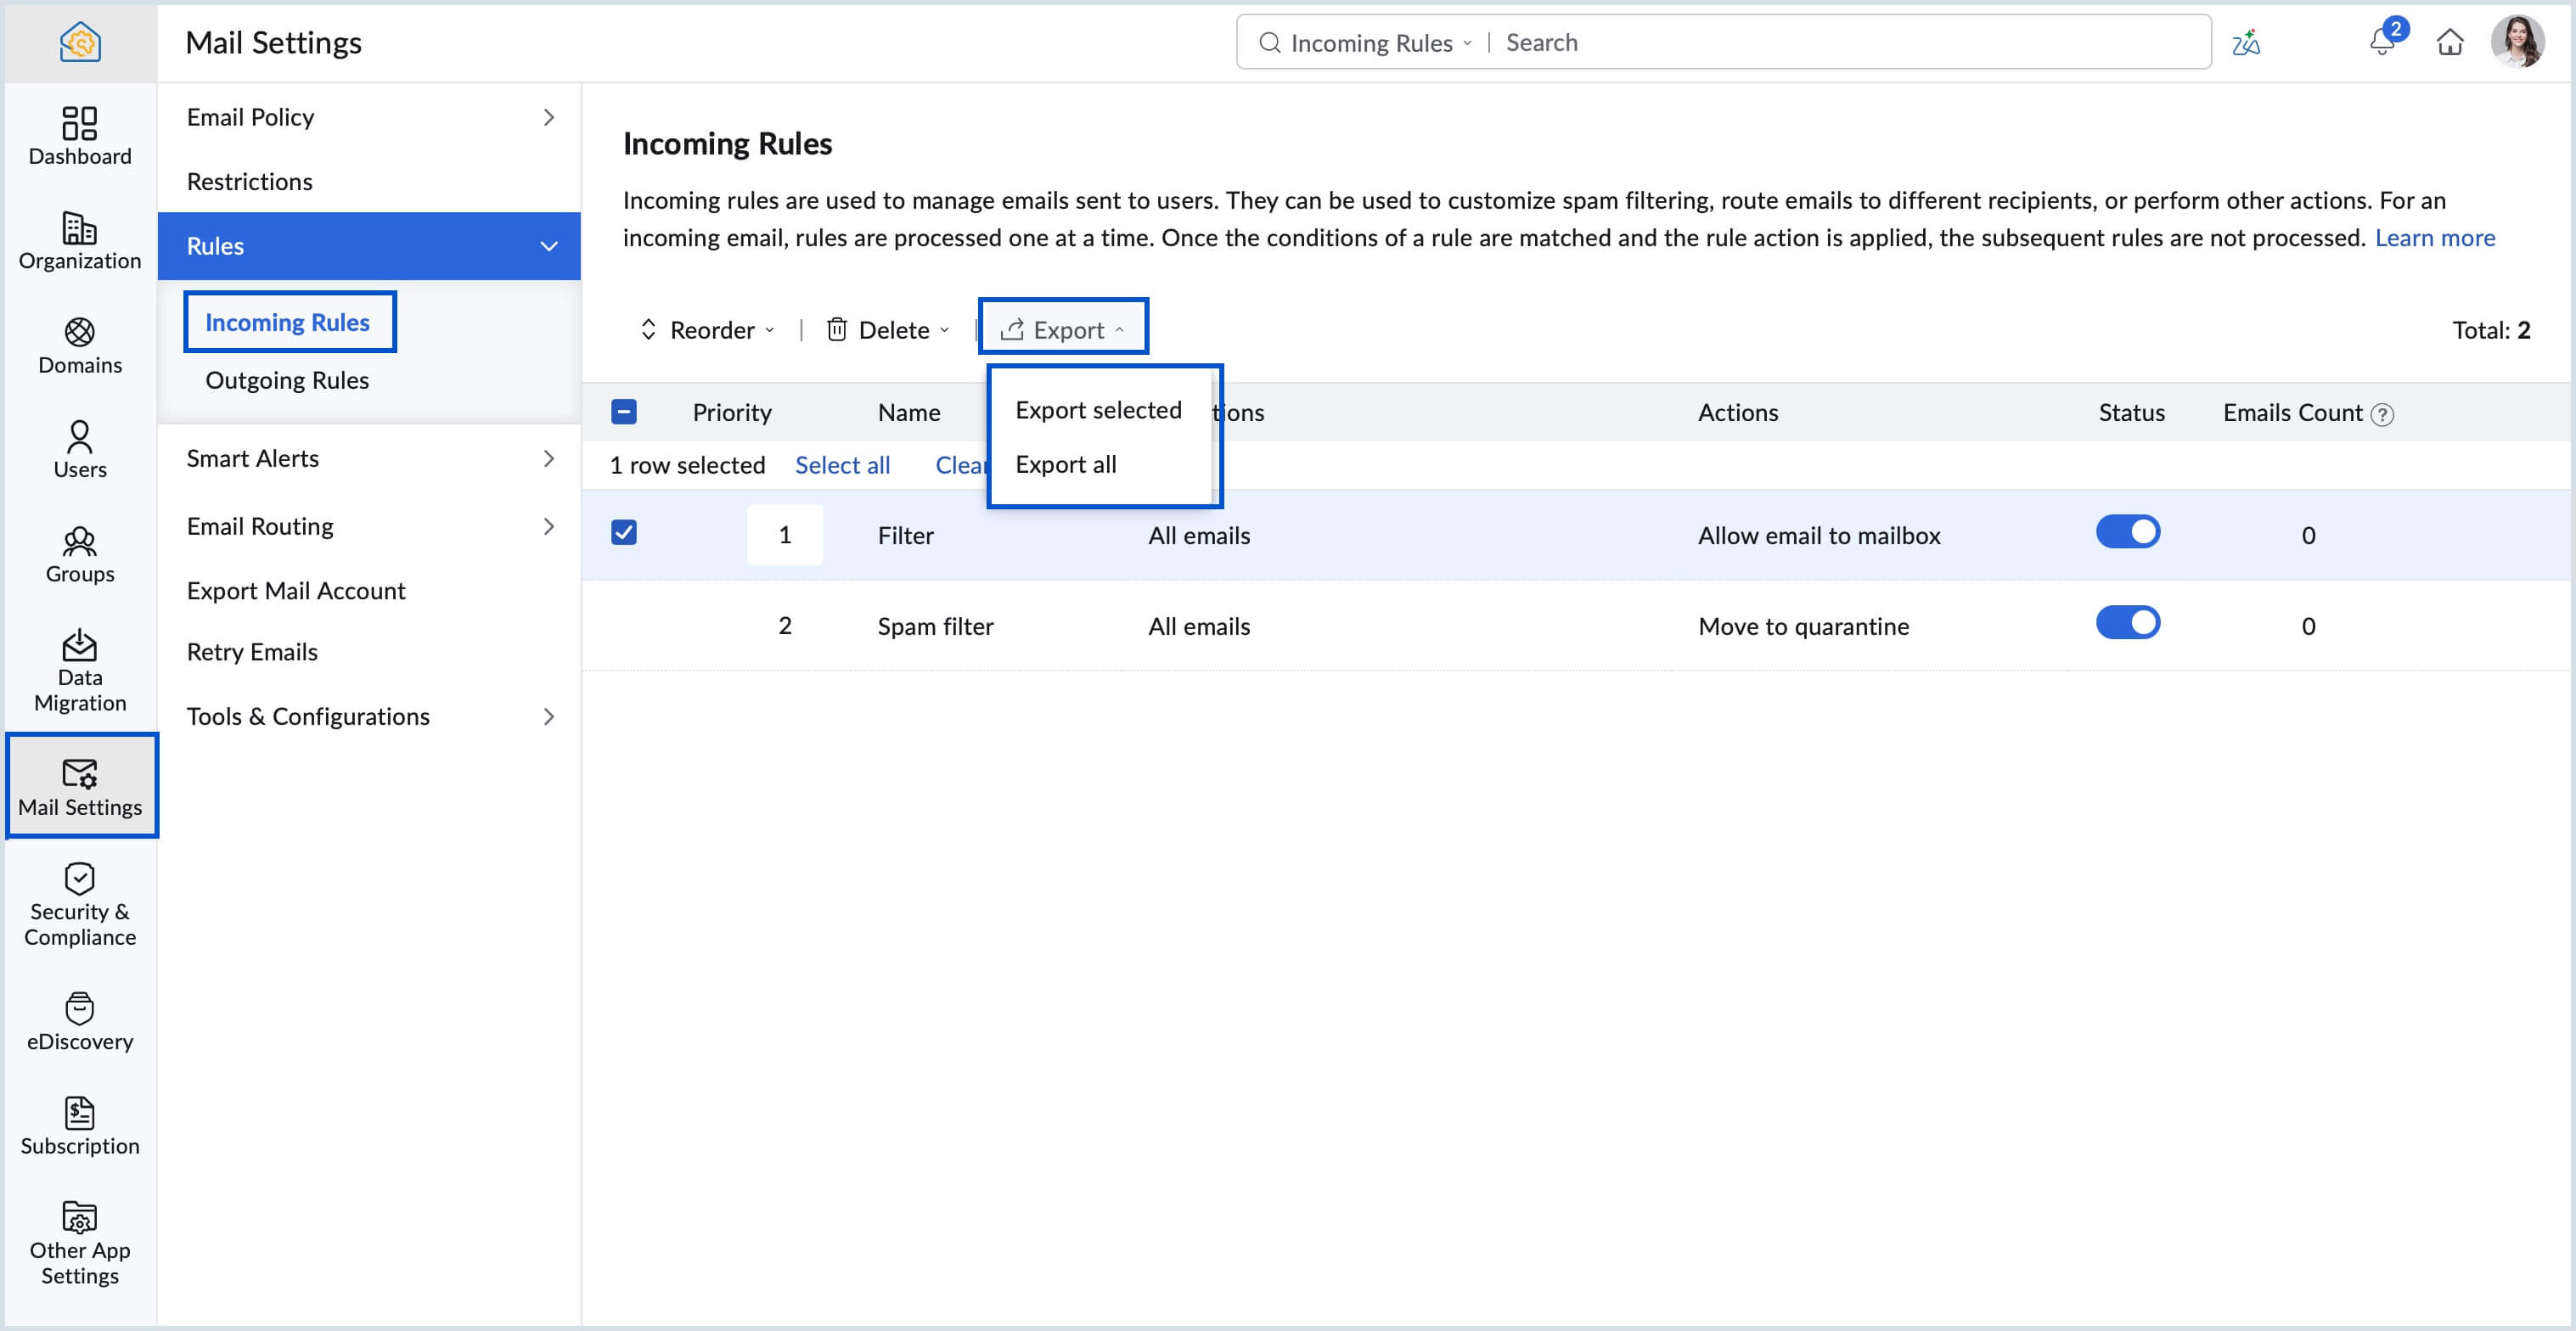Click the Status column header
Image resolution: width=2576 pixels, height=1331 pixels.
[x=2131, y=412]
